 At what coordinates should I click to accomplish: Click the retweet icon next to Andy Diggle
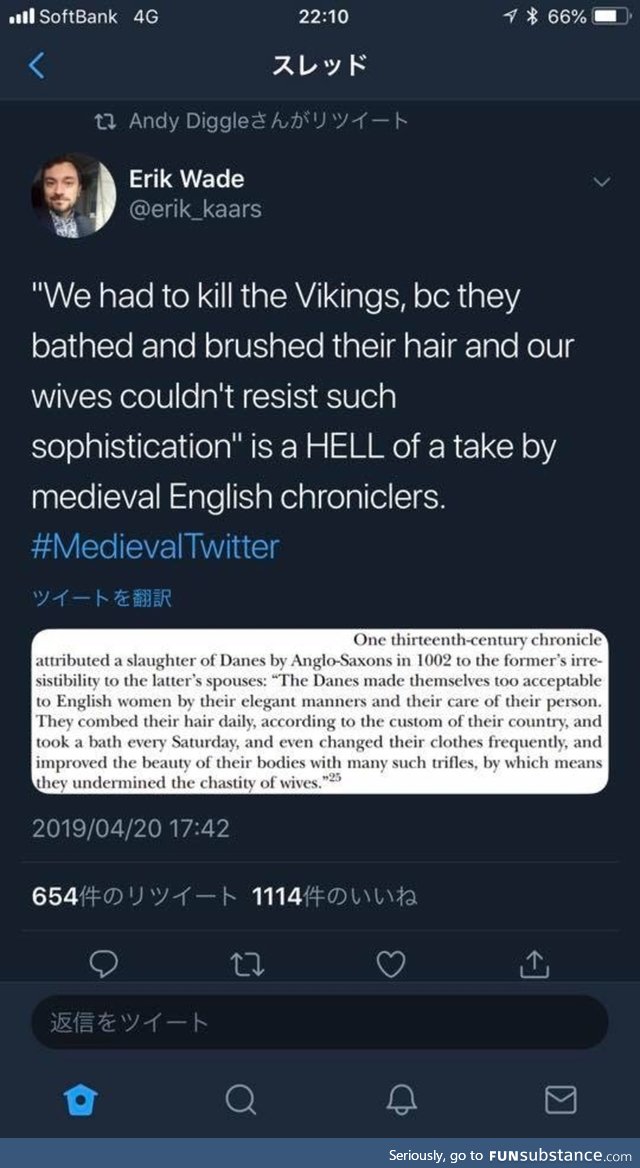pos(108,119)
